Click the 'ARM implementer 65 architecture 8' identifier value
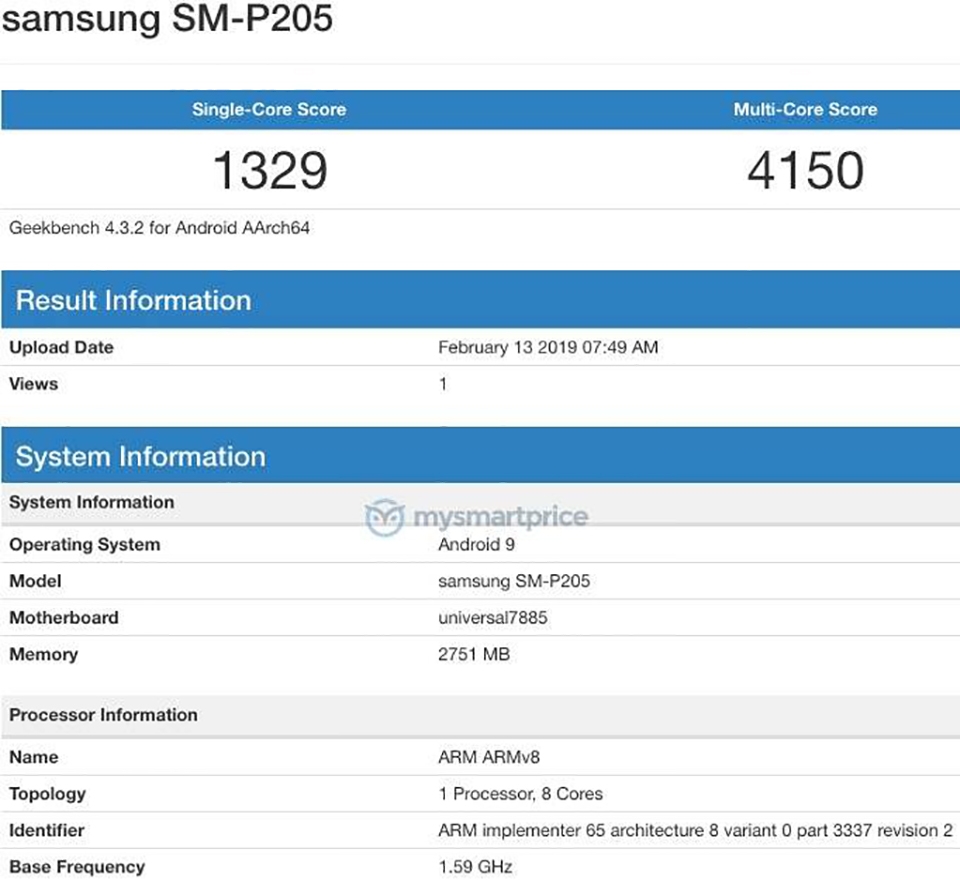This screenshot has width=960, height=880. coord(696,831)
